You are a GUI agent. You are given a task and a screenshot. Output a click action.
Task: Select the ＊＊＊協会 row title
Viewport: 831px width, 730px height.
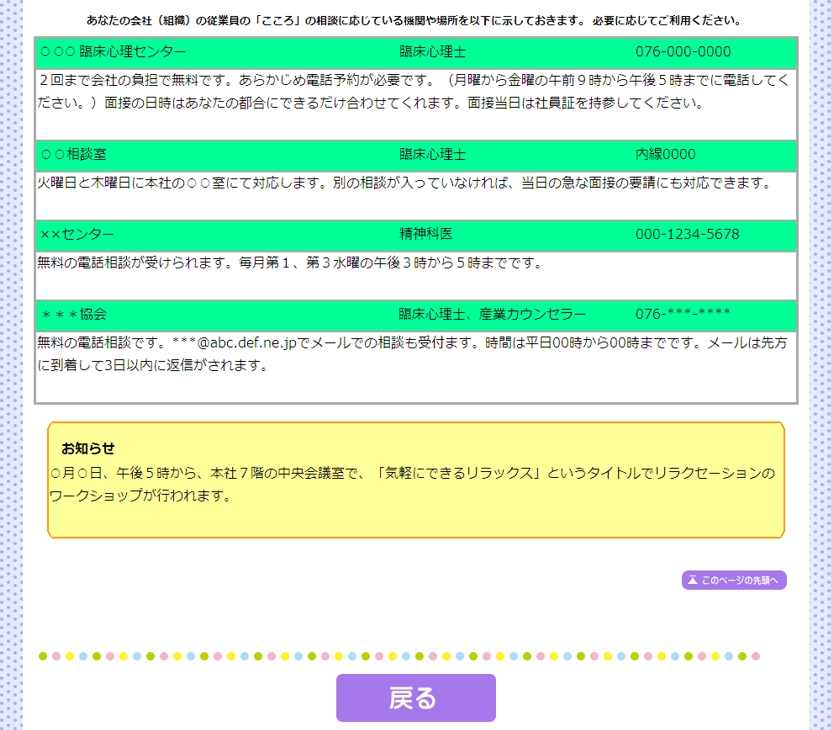point(74,314)
